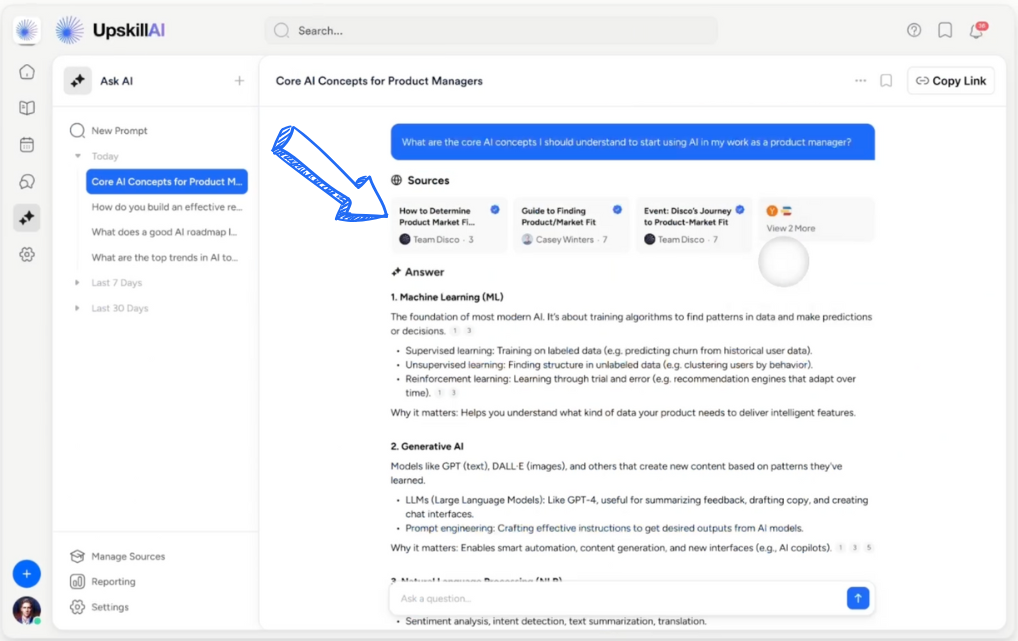Click View 2 More sources
1018x641 pixels.
(x=793, y=226)
